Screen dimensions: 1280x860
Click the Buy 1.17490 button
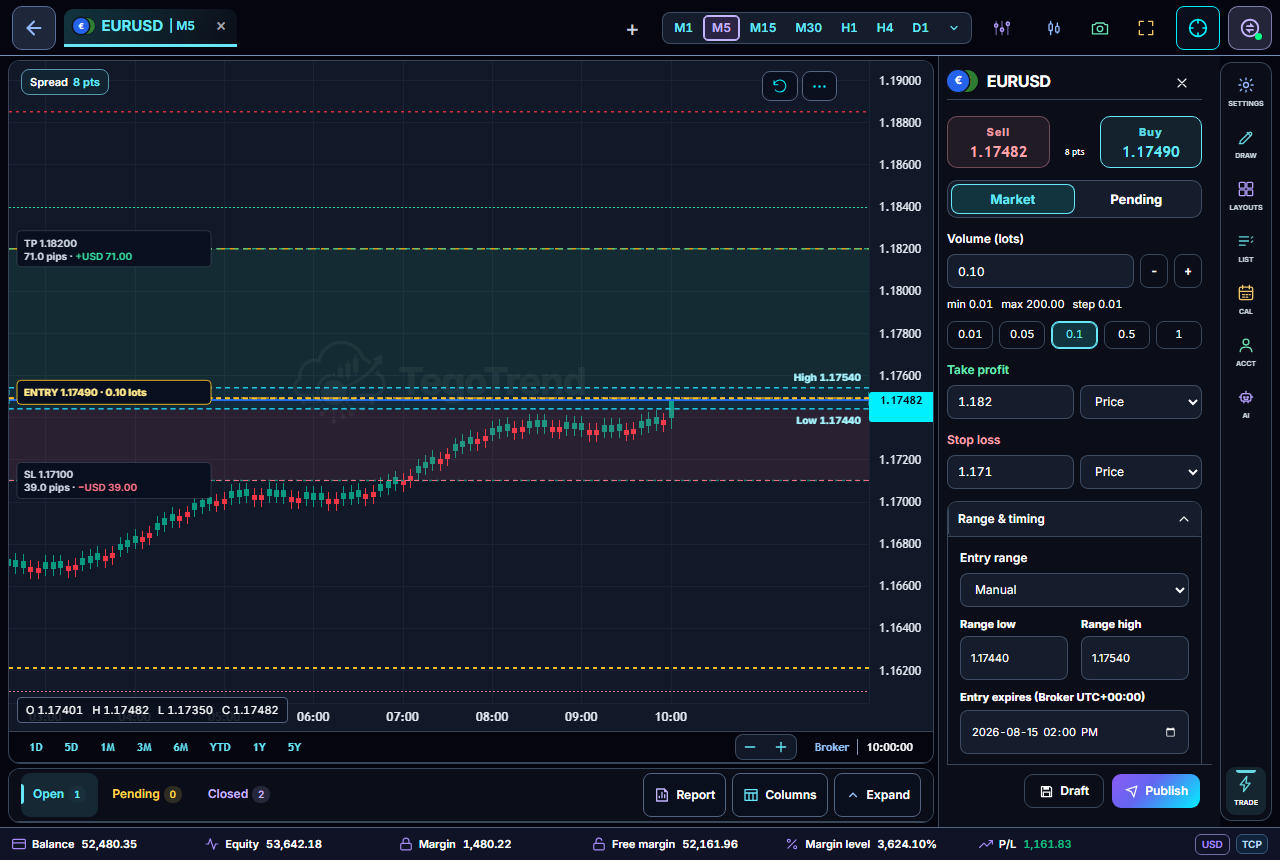point(1151,142)
